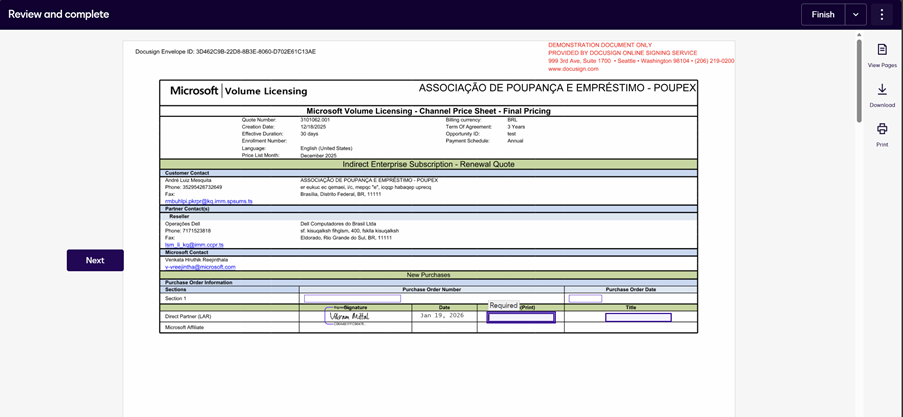
Task: Open the three-dot more options menu
Action: 882,15
